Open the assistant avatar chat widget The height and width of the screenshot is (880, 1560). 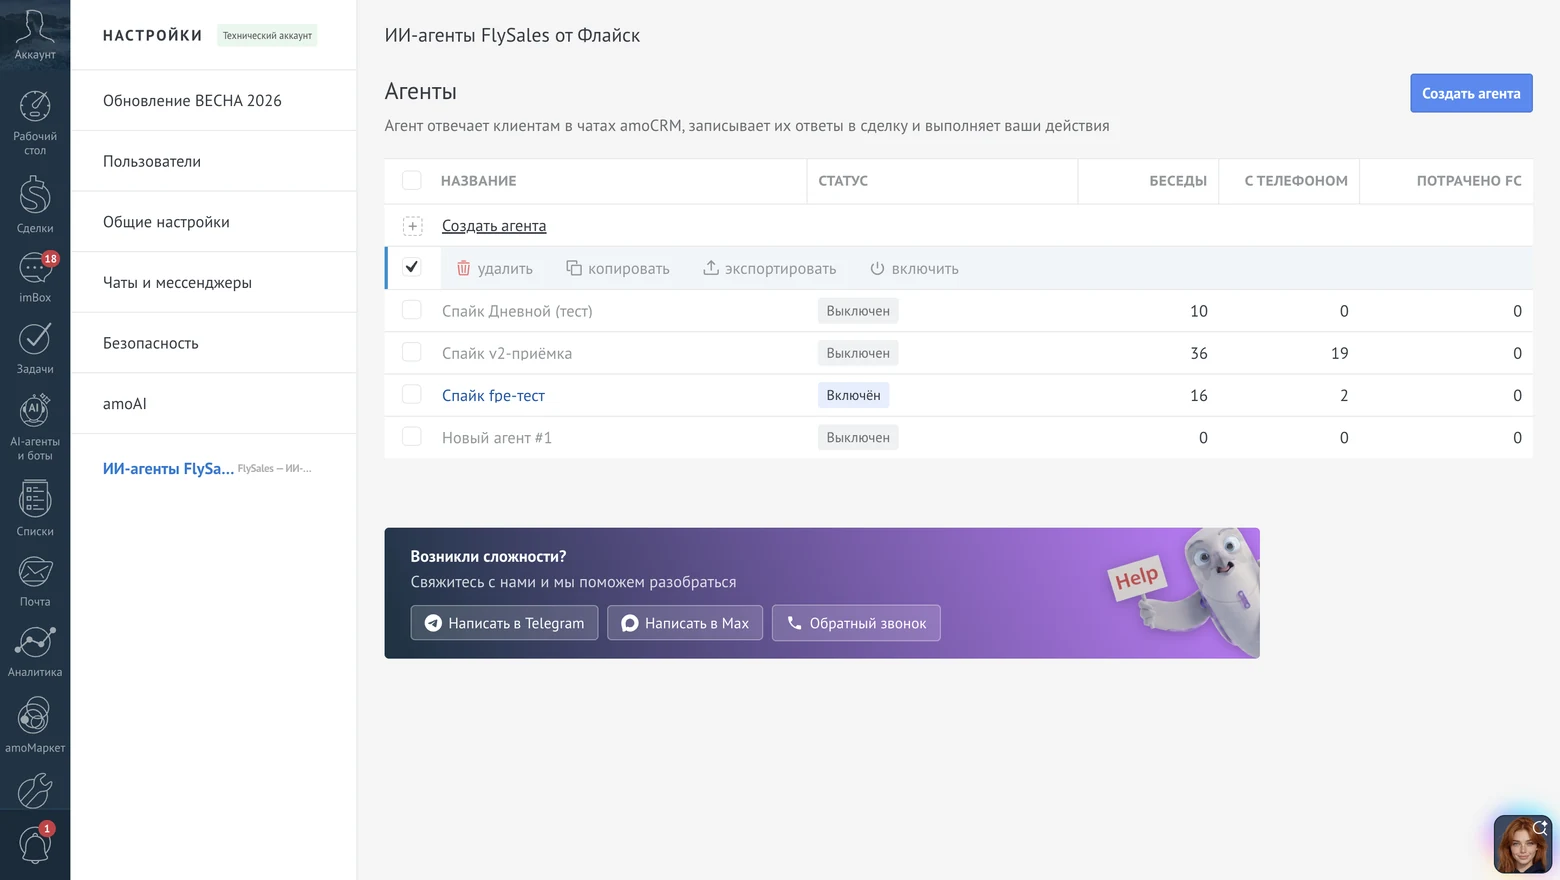click(1522, 844)
